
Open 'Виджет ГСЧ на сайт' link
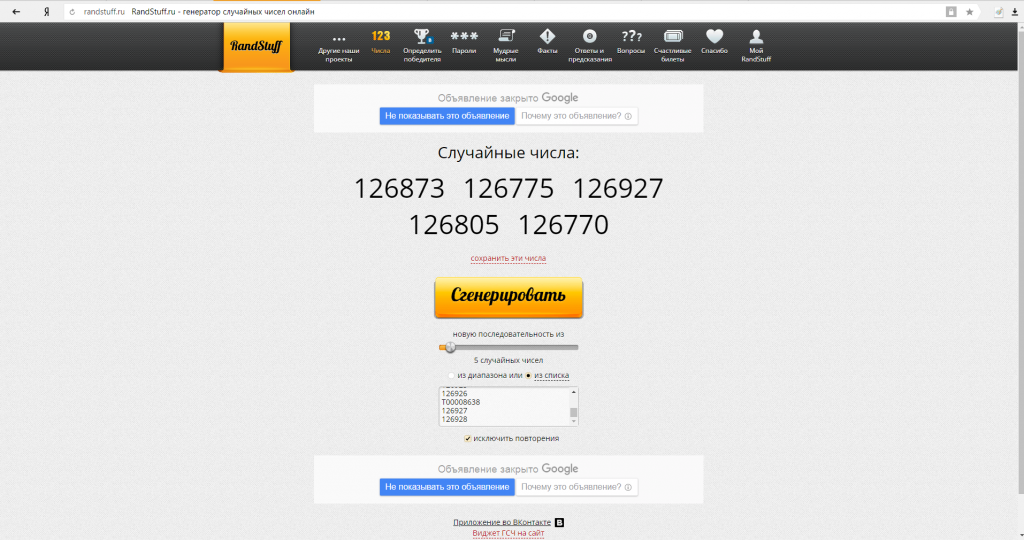pyautogui.click(x=508, y=533)
